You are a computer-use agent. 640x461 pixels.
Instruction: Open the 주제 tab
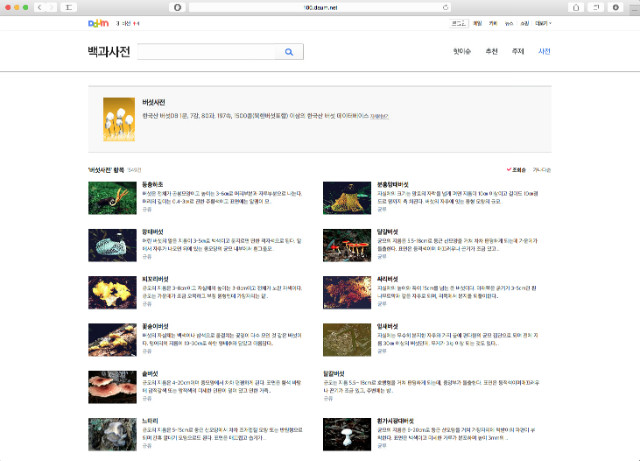518,52
